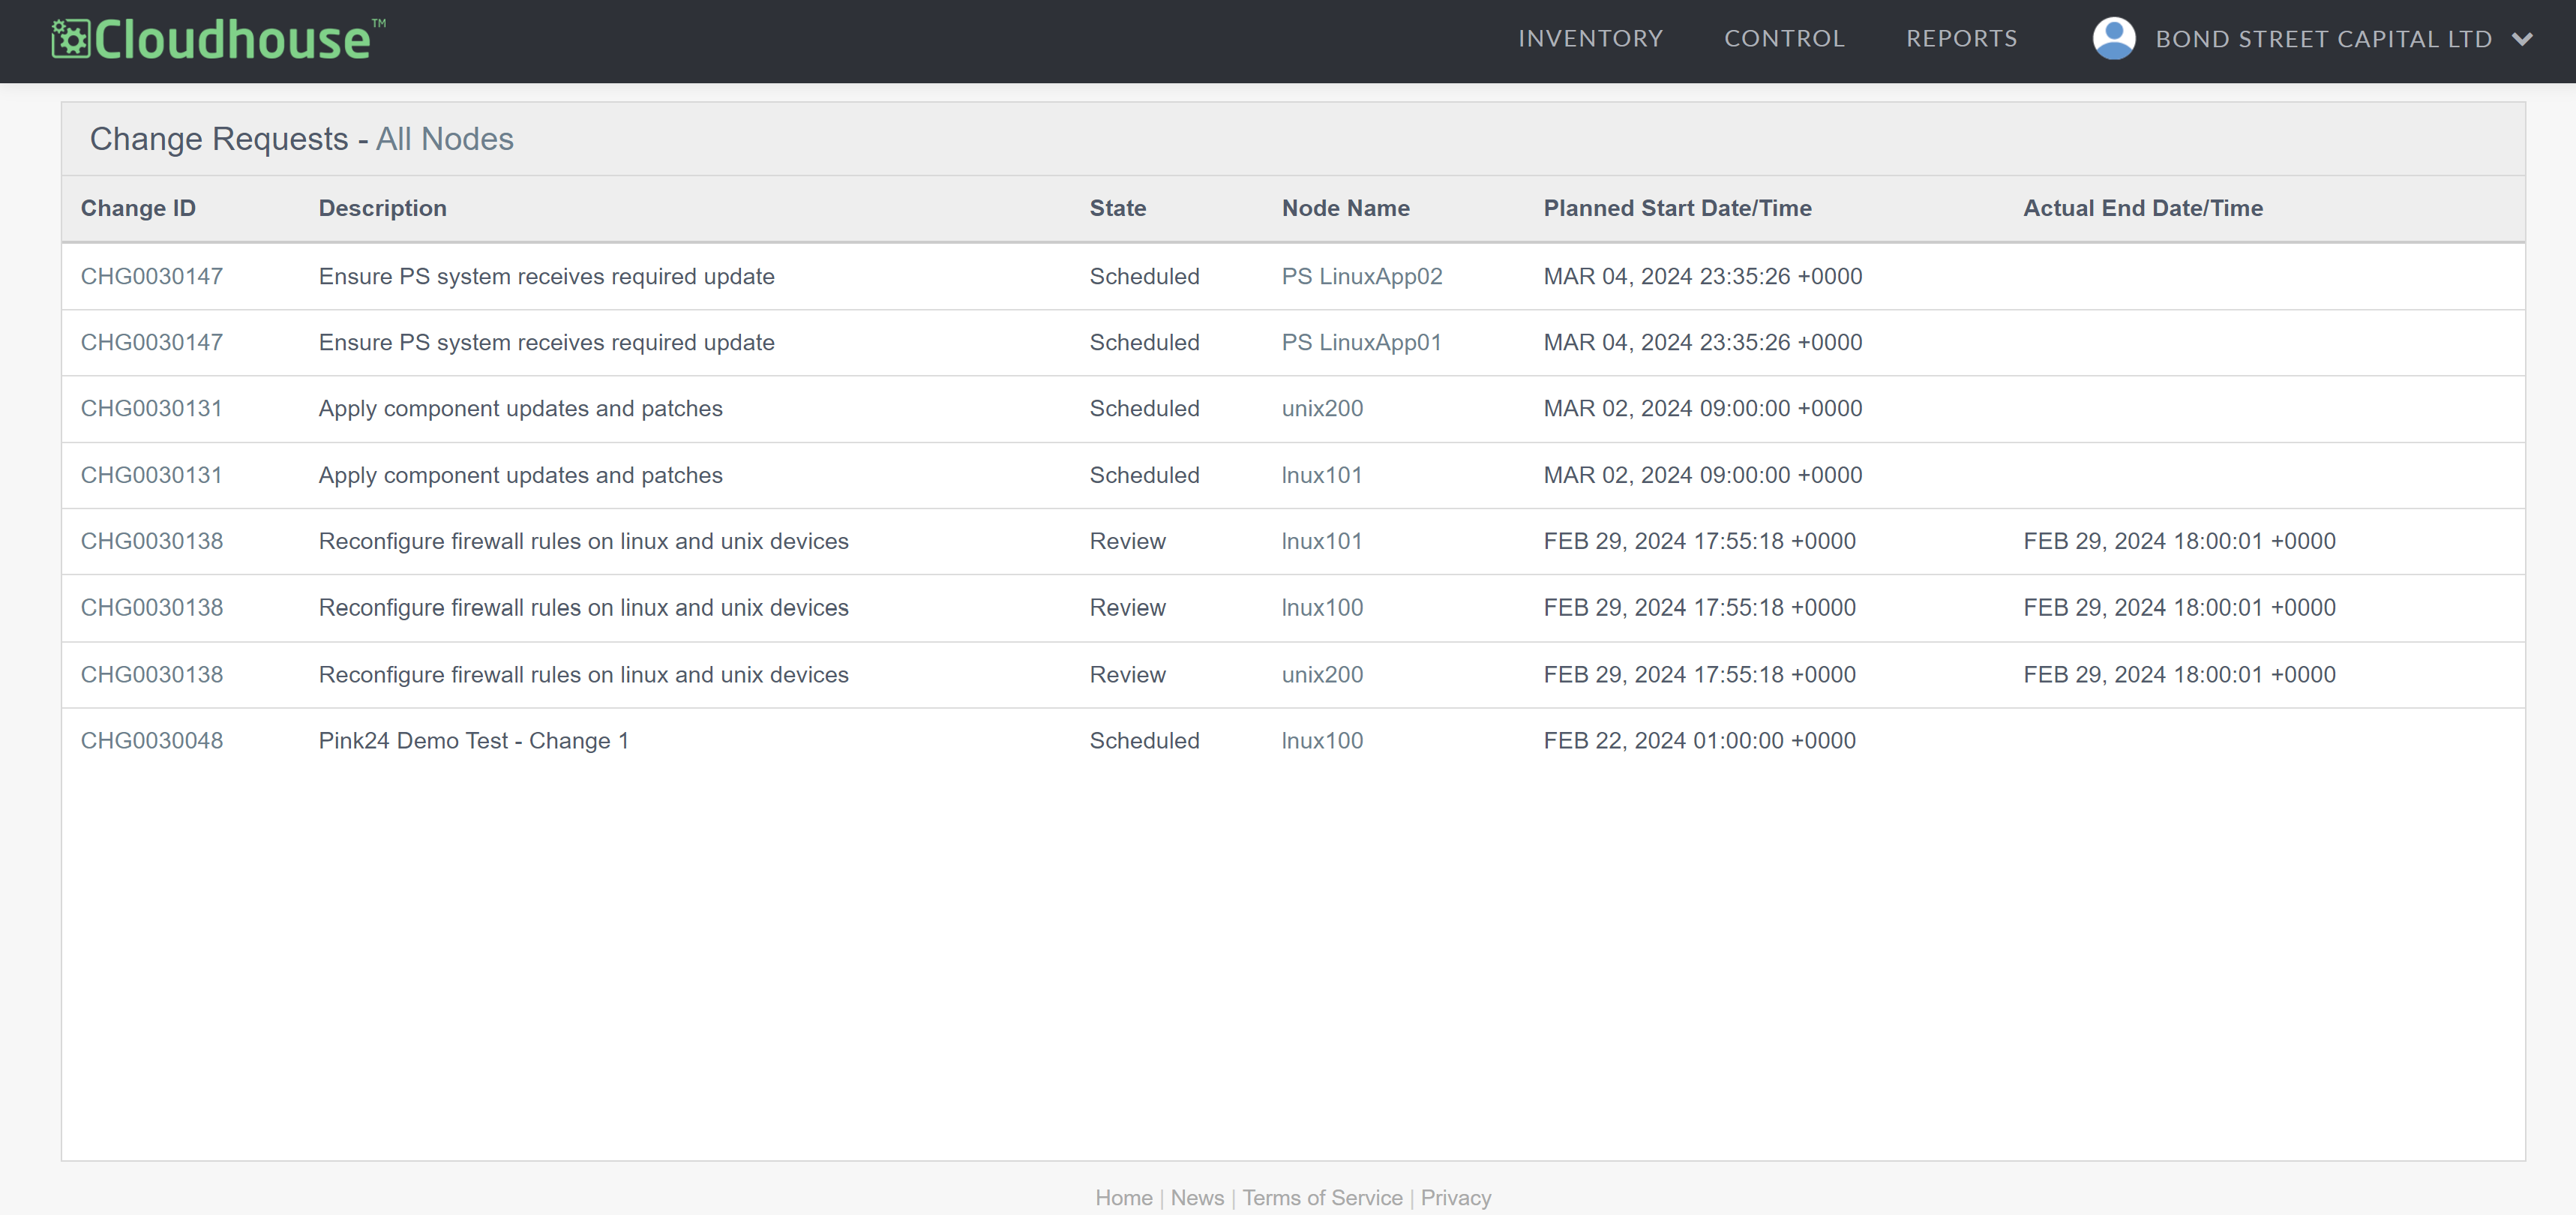Open the Terms of Service footer link
The image size is (2576, 1215).
(1322, 1197)
